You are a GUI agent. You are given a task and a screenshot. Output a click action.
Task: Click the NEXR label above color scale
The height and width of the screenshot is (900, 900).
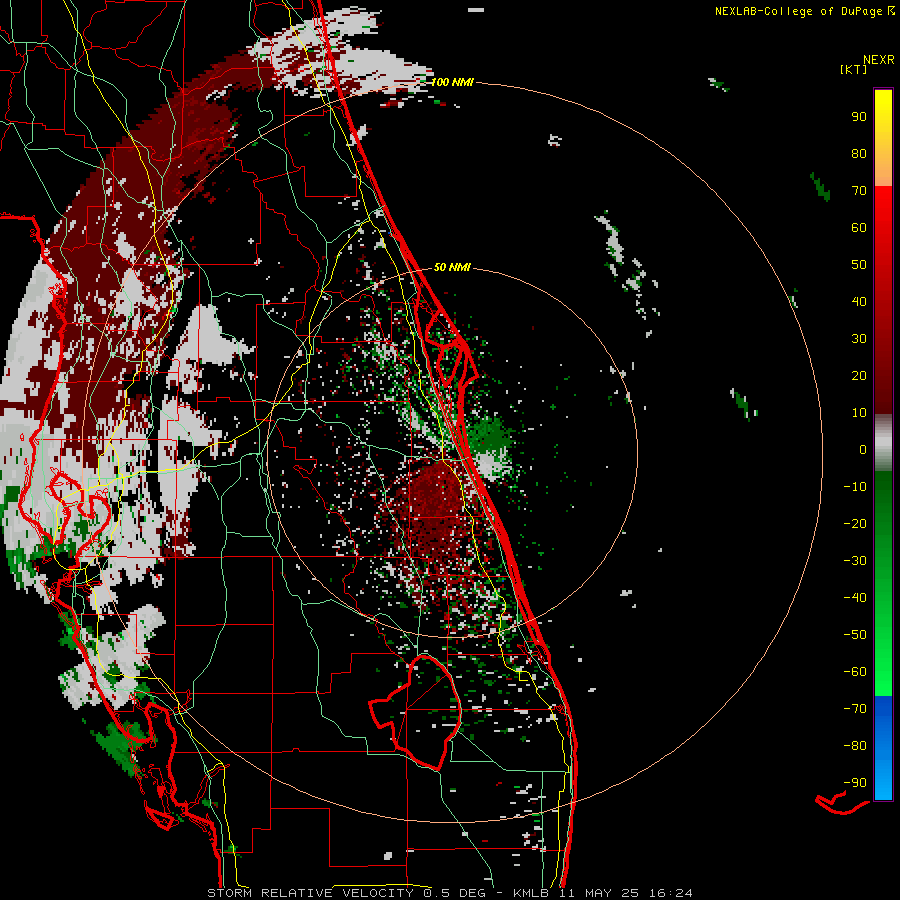[x=879, y=60]
